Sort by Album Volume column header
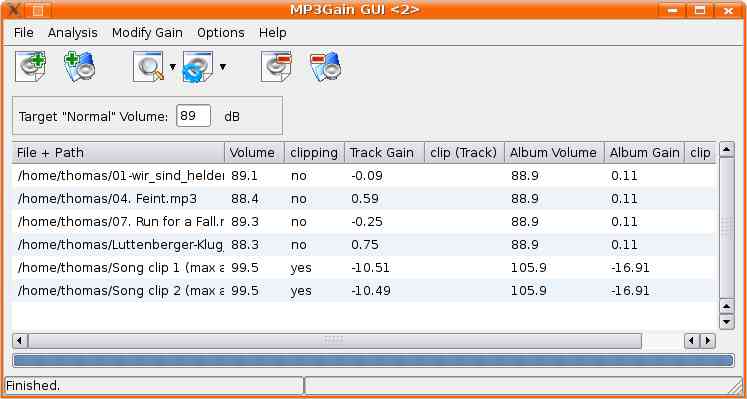The image size is (747, 399). point(555,153)
